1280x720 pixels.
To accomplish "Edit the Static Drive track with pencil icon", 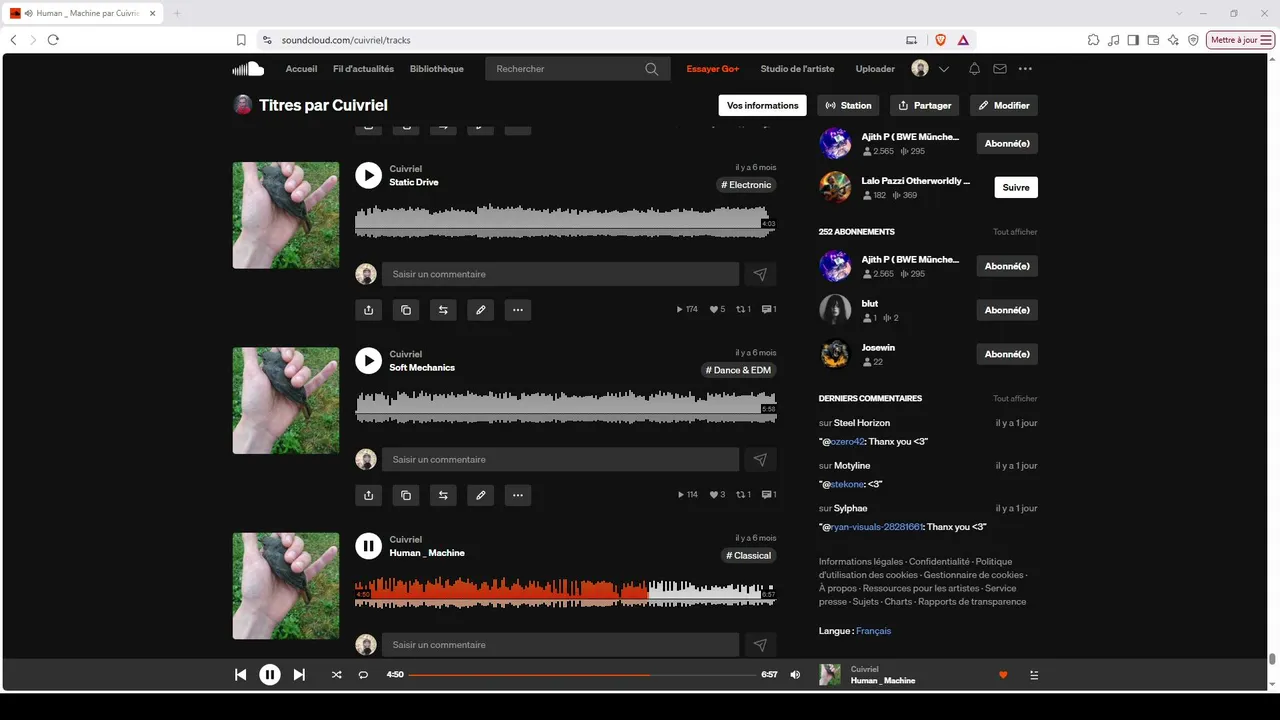I will click(481, 310).
